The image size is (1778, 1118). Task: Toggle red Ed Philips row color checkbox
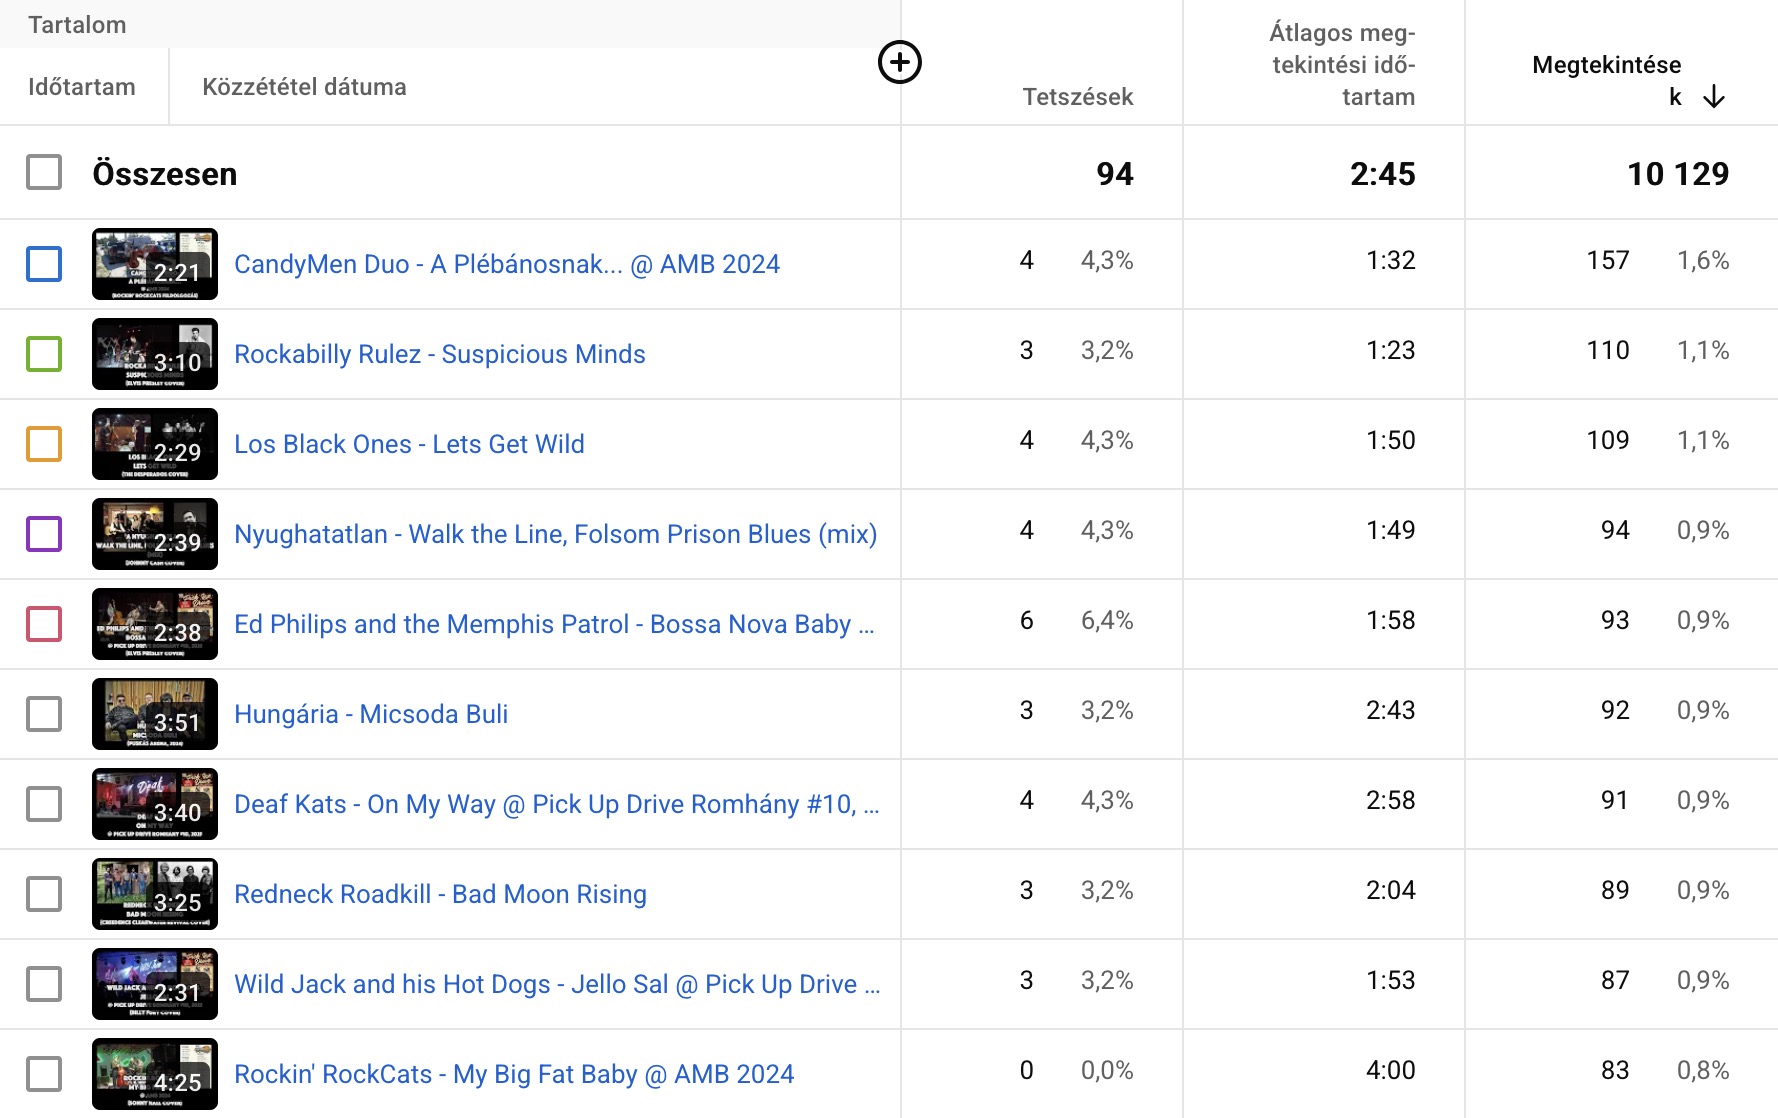(44, 624)
